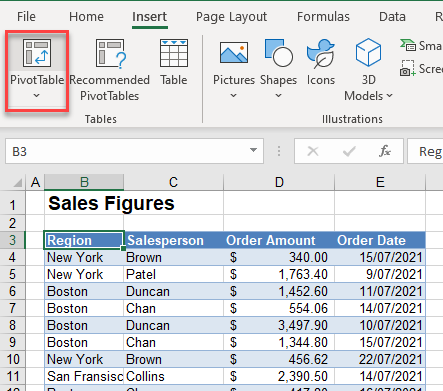The height and width of the screenshot is (391, 443).
Task: Click the PivotTable icon
Action: click(37, 53)
